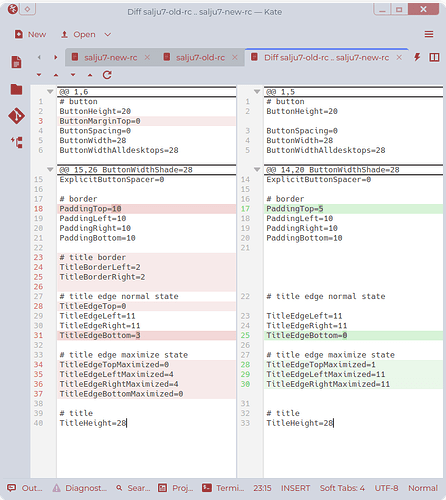Click the Open button
Screen dimensions: 446x500
(78, 34)
